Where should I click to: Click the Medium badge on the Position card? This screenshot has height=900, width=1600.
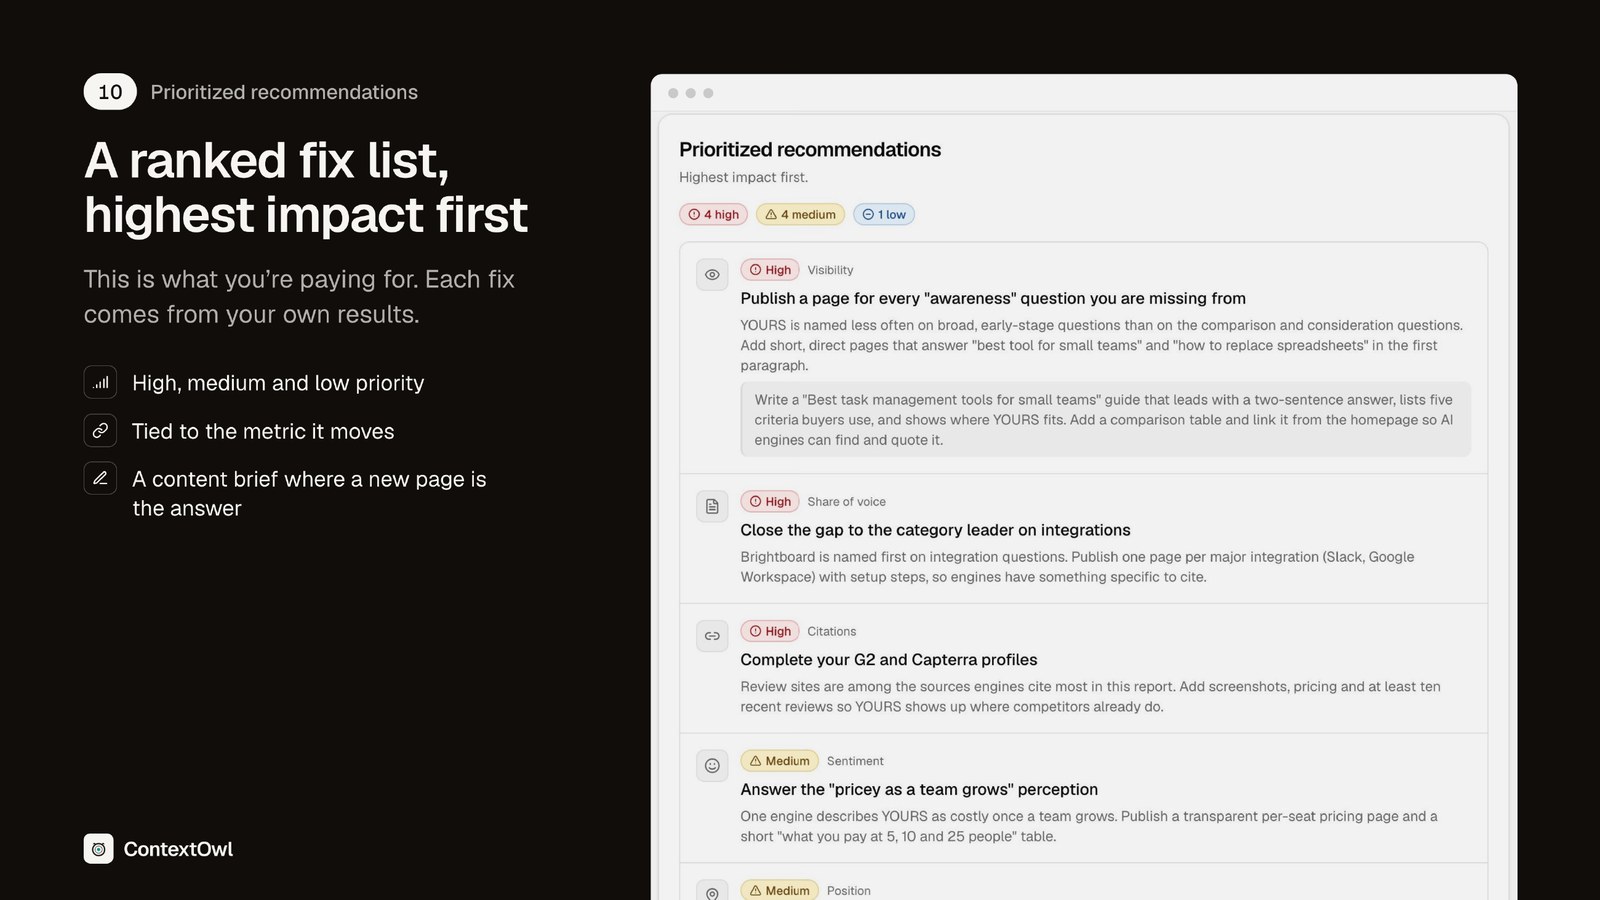780,891
